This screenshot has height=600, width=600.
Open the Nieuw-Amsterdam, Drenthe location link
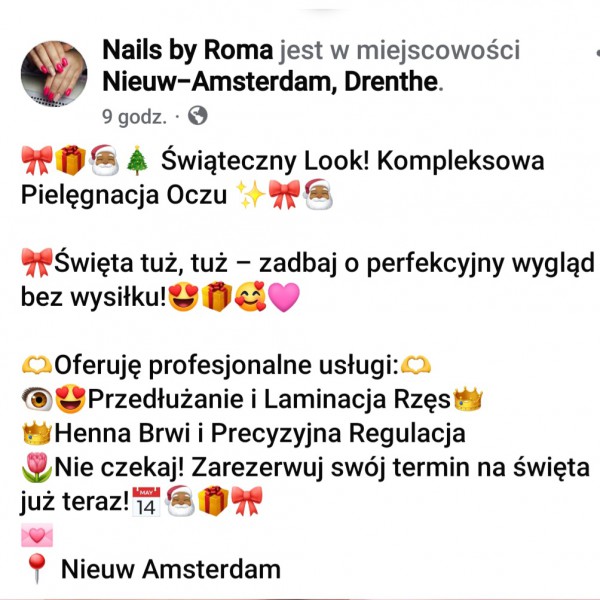270,82
